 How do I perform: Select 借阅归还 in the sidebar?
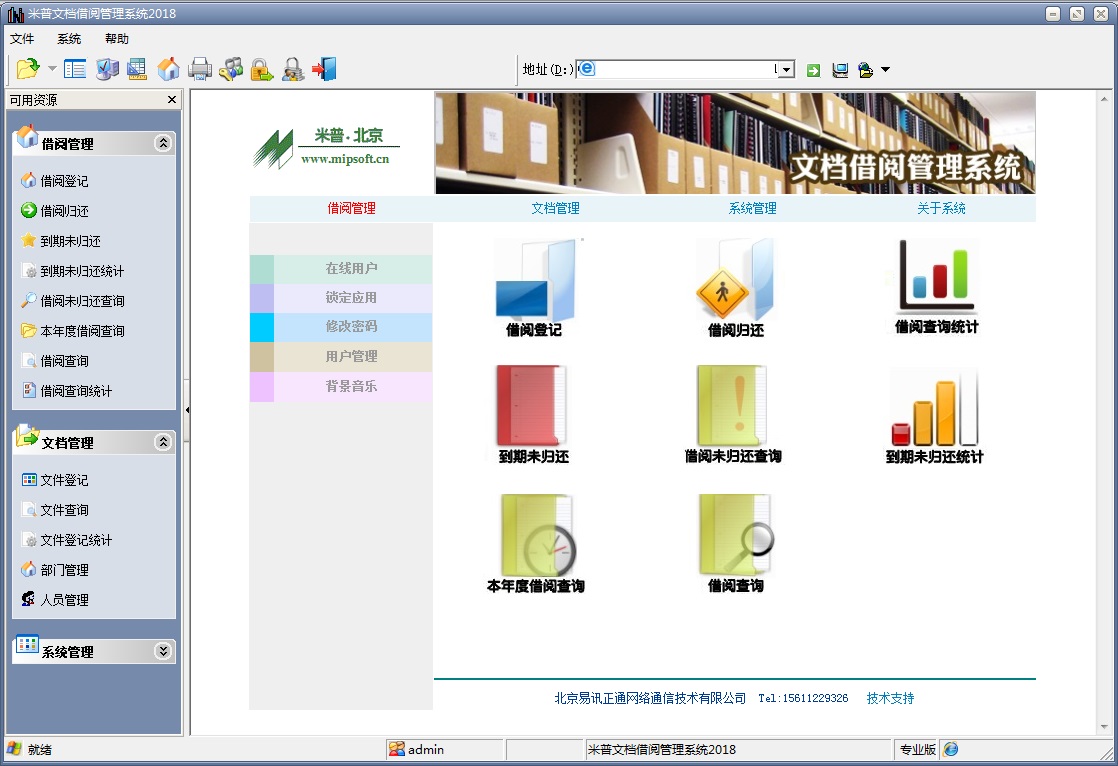pyautogui.click(x=55, y=211)
